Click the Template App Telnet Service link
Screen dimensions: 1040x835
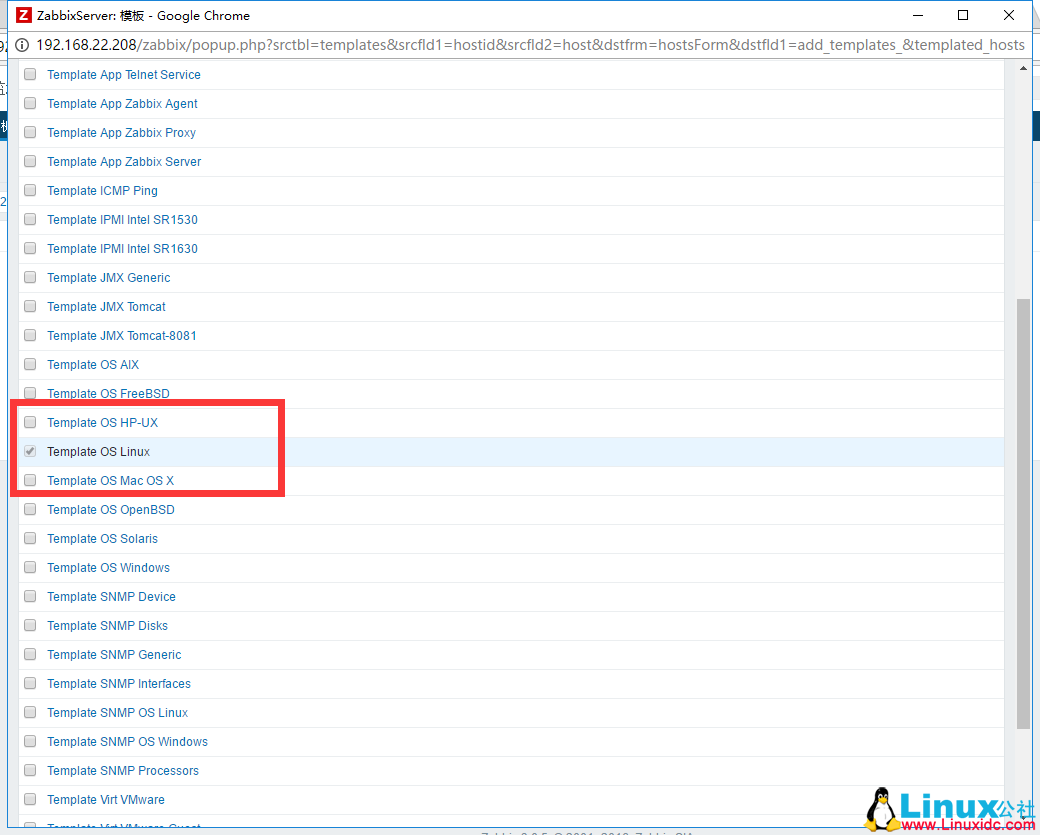123,75
